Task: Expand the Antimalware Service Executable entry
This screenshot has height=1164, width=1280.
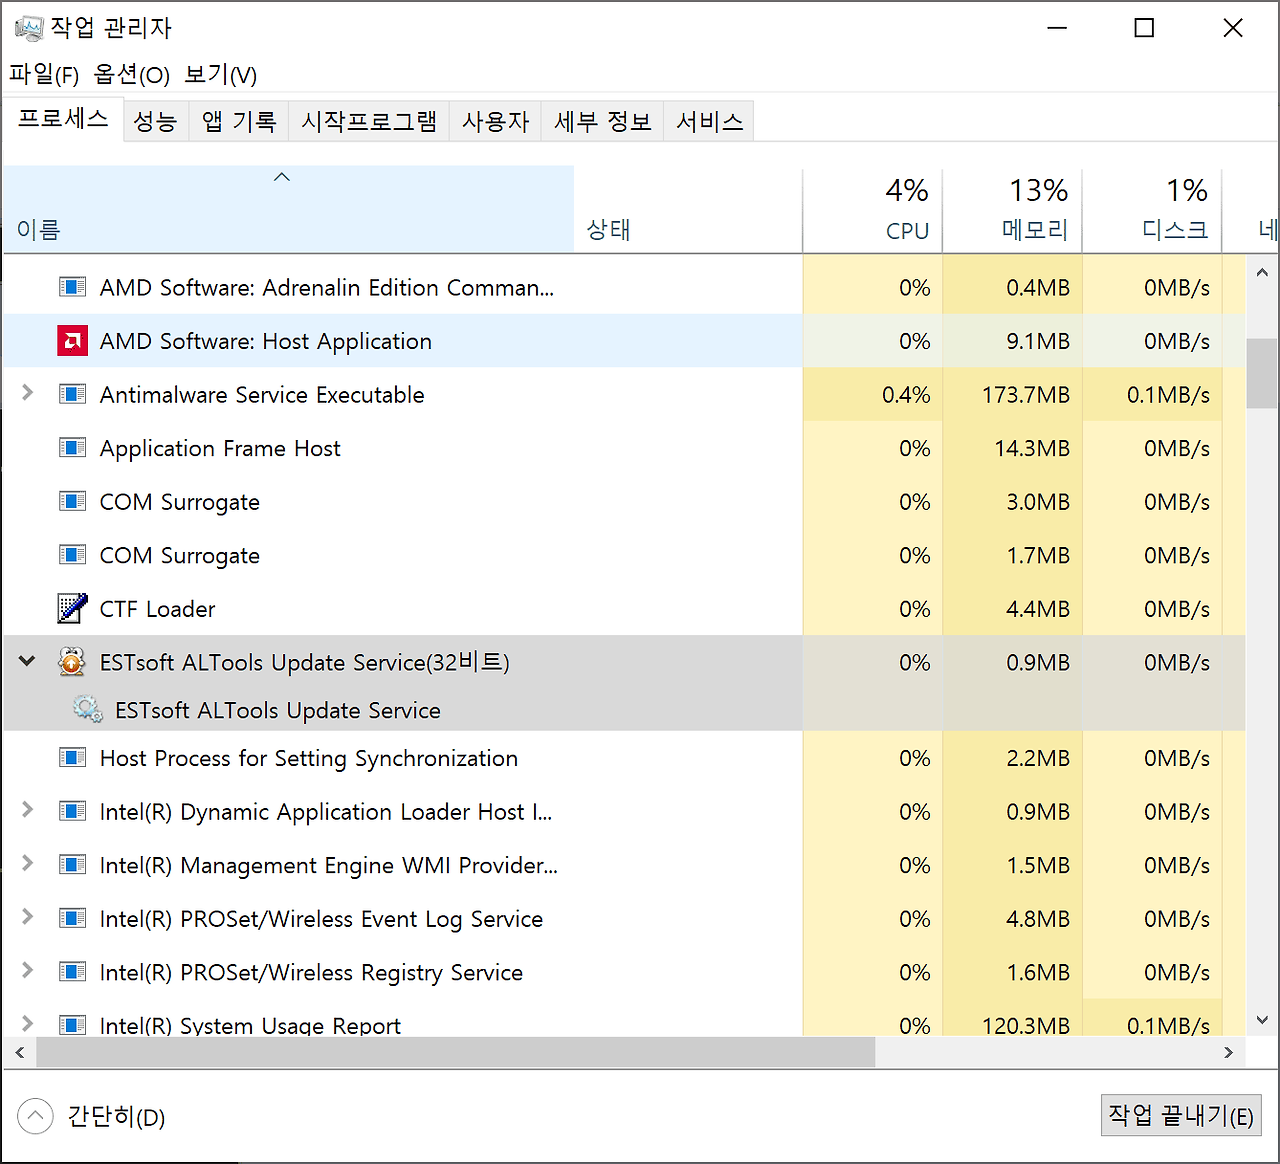Action: pyautogui.click(x=26, y=394)
